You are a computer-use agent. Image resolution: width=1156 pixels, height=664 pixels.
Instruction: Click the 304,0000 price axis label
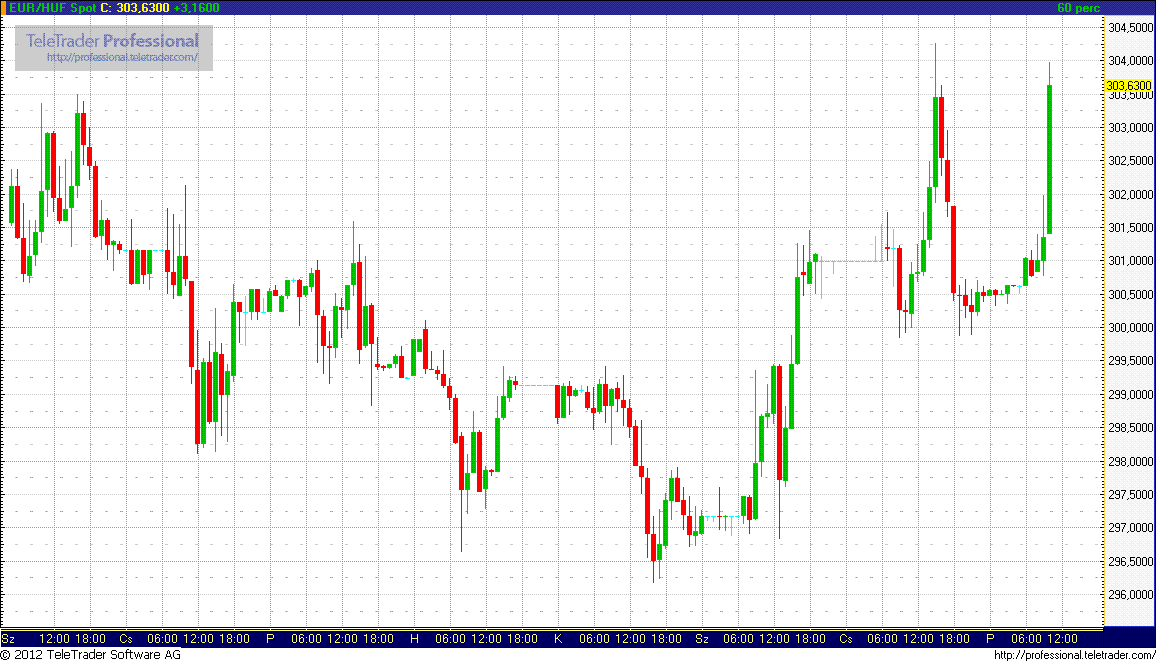(x=1130, y=60)
